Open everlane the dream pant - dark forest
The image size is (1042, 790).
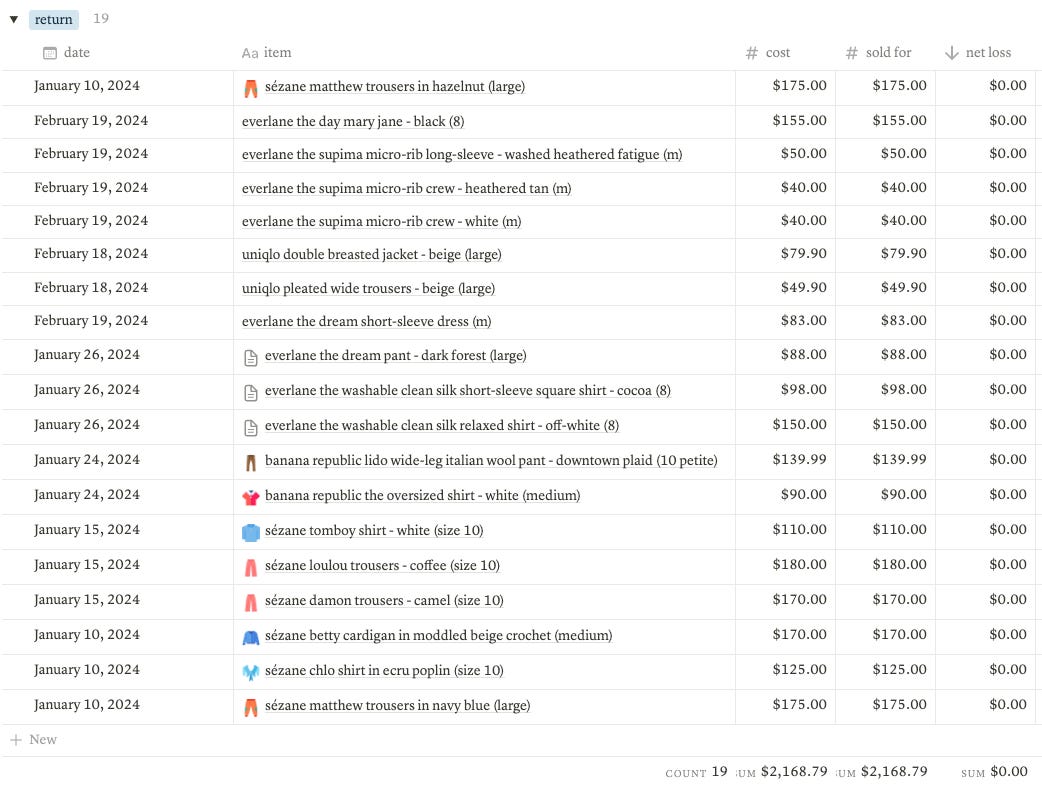pyautogui.click(x=395, y=355)
